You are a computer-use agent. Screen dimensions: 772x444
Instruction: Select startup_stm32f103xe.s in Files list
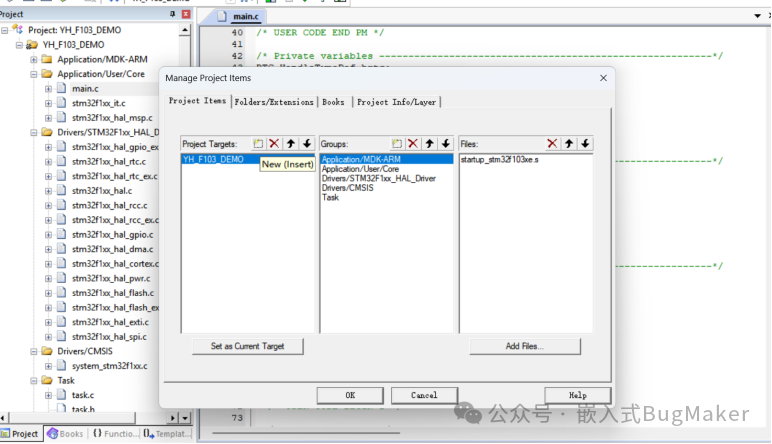pyautogui.click(x=501, y=159)
